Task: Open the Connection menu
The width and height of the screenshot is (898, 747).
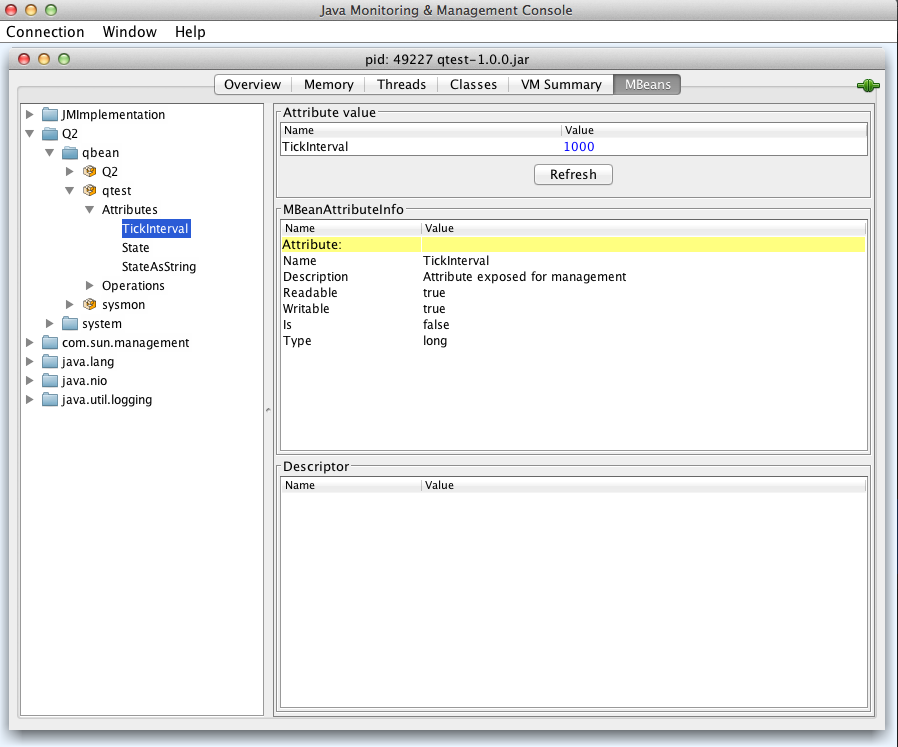Action: click(x=45, y=32)
